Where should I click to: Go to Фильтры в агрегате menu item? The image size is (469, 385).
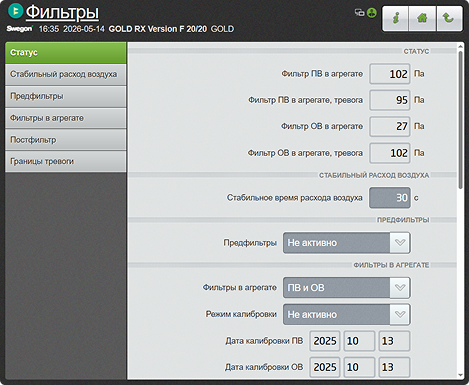pos(66,118)
